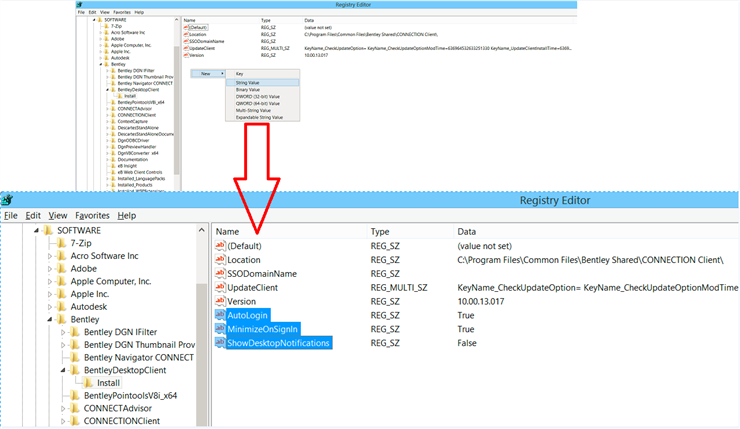Choose Binary Value in the New submenu
Image resolution: width=740 pixels, height=429 pixels.
click(262, 90)
